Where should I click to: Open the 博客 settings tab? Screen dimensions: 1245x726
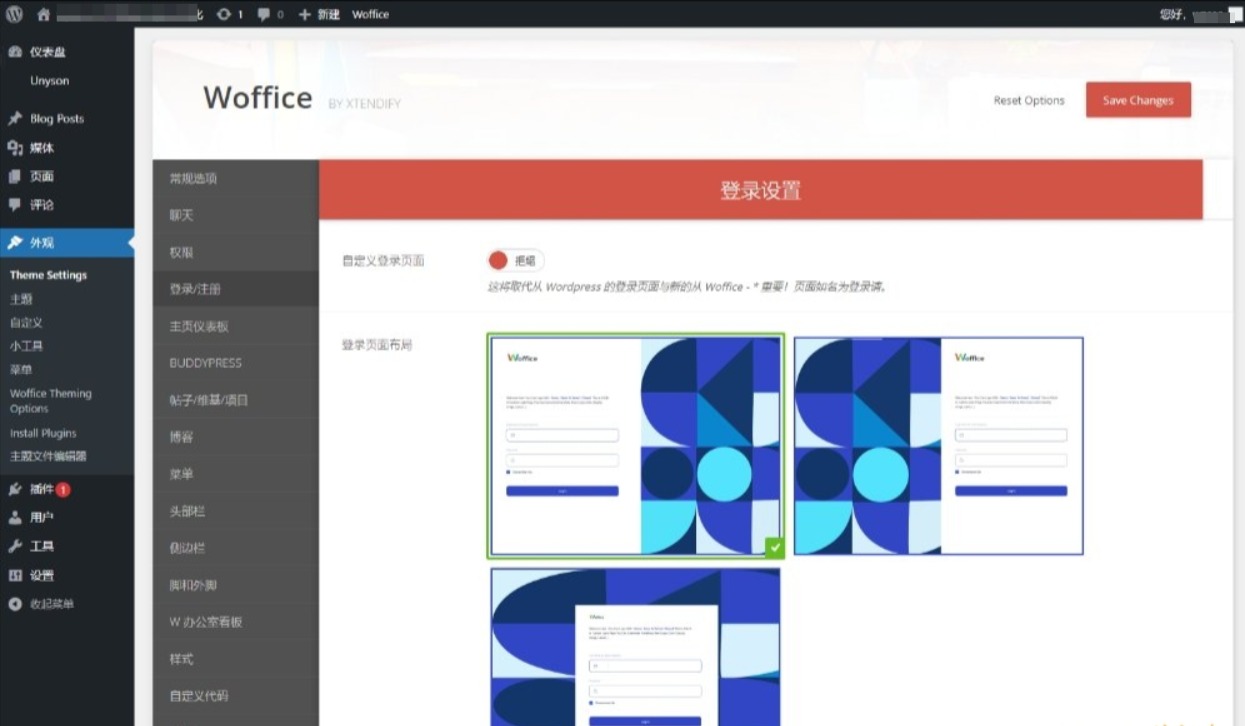click(x=236, y=437)
